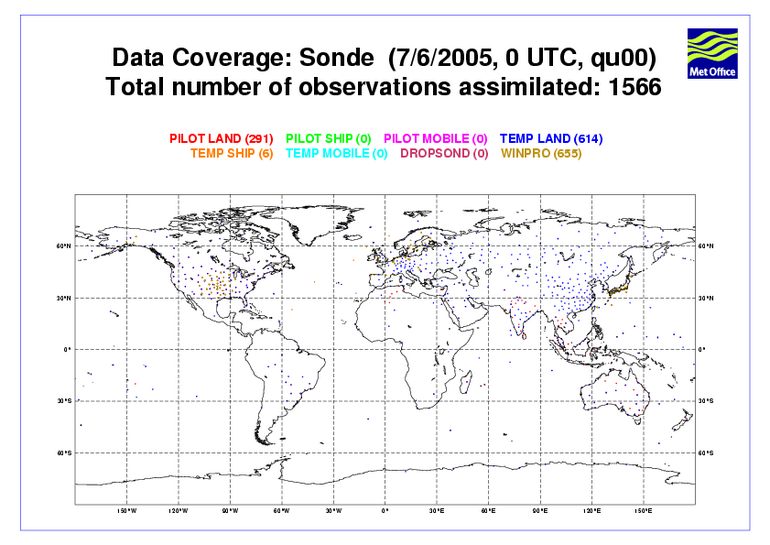This screenshot has height=545, width=770.
Task: Choose the TEMP LAND (614) legend entry
Action: click(x=550, y=138)
